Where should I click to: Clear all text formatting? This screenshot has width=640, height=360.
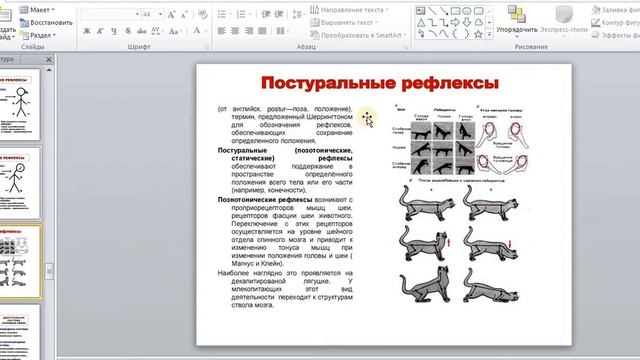[x=202, y=15]
